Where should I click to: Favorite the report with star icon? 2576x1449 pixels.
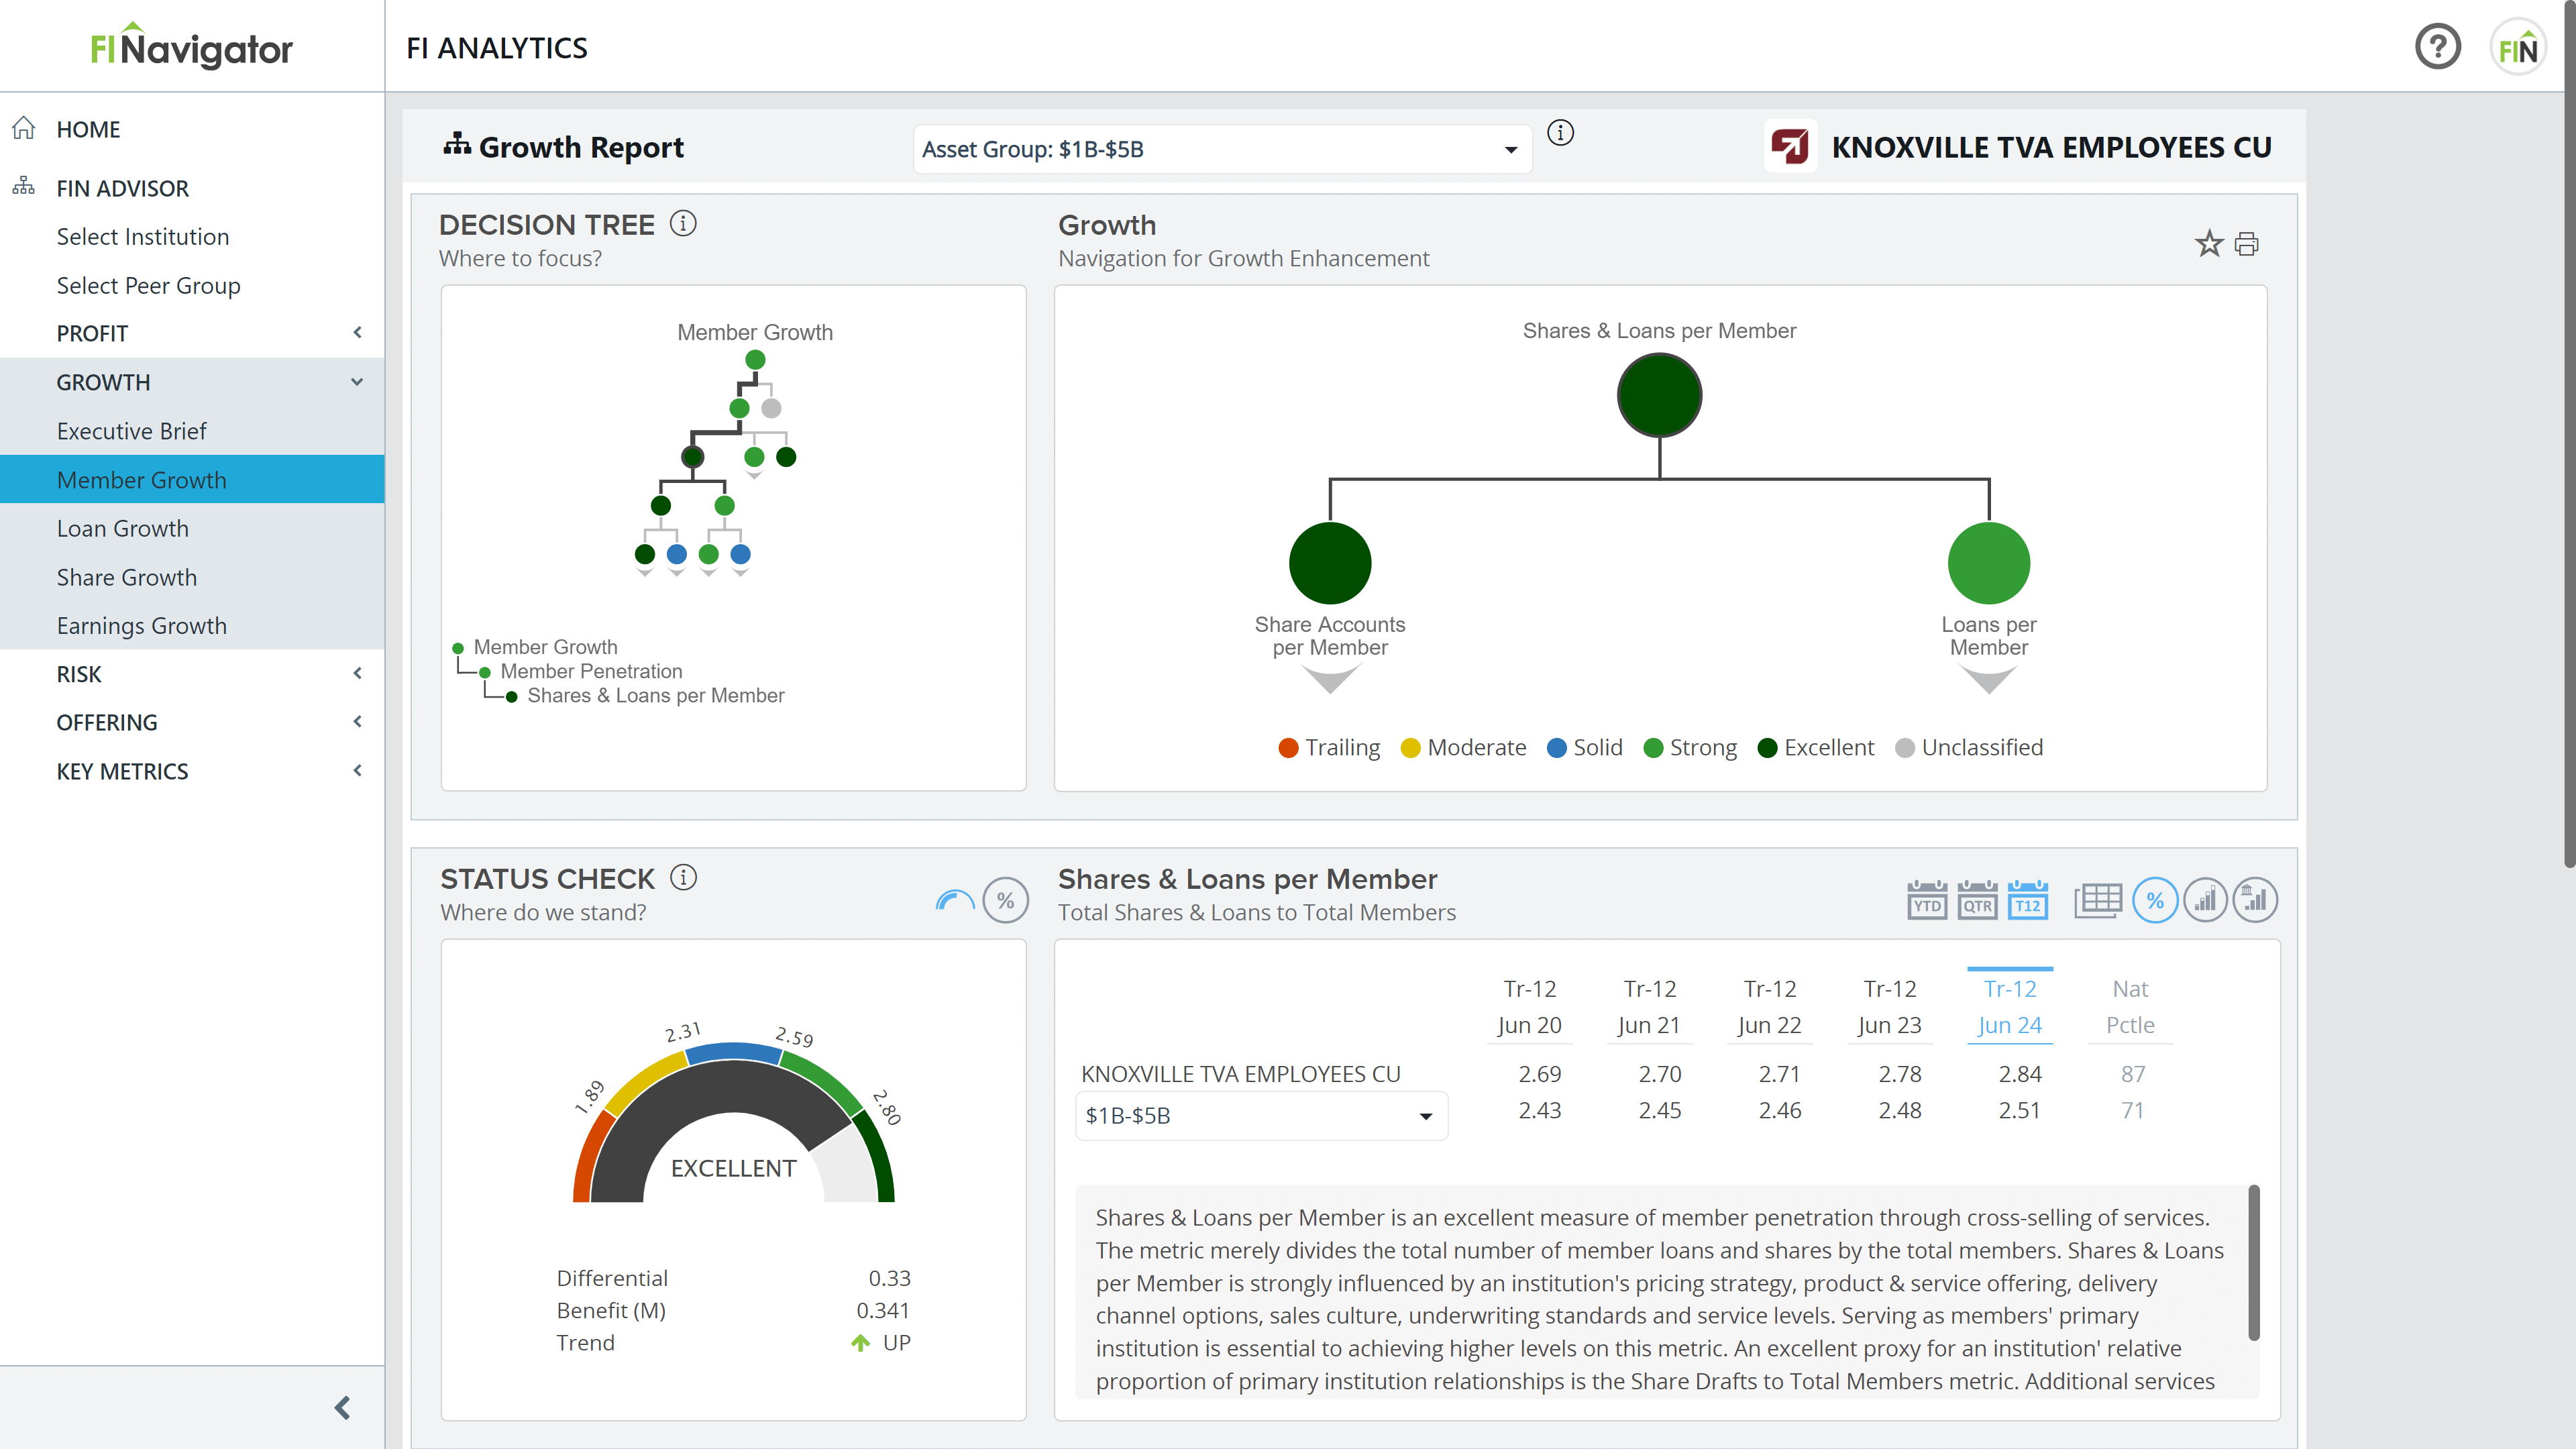(2208, 243)
